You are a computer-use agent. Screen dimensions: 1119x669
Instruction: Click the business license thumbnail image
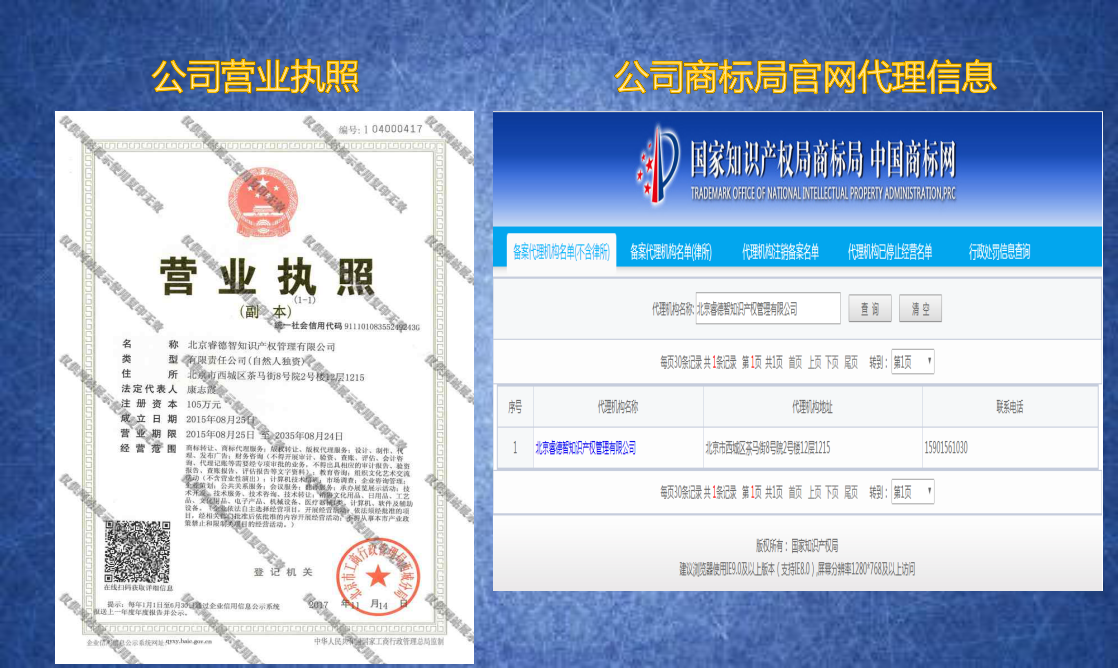264,388
